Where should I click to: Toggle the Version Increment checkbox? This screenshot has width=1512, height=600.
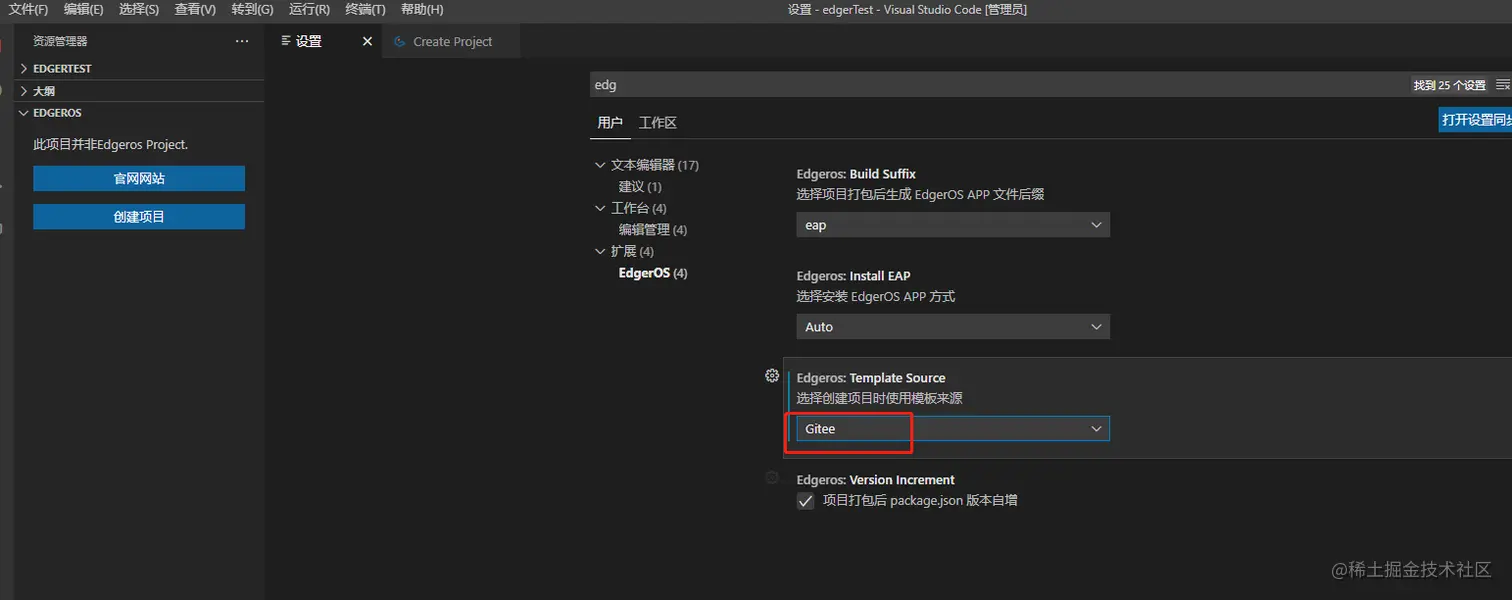(805, 501)
